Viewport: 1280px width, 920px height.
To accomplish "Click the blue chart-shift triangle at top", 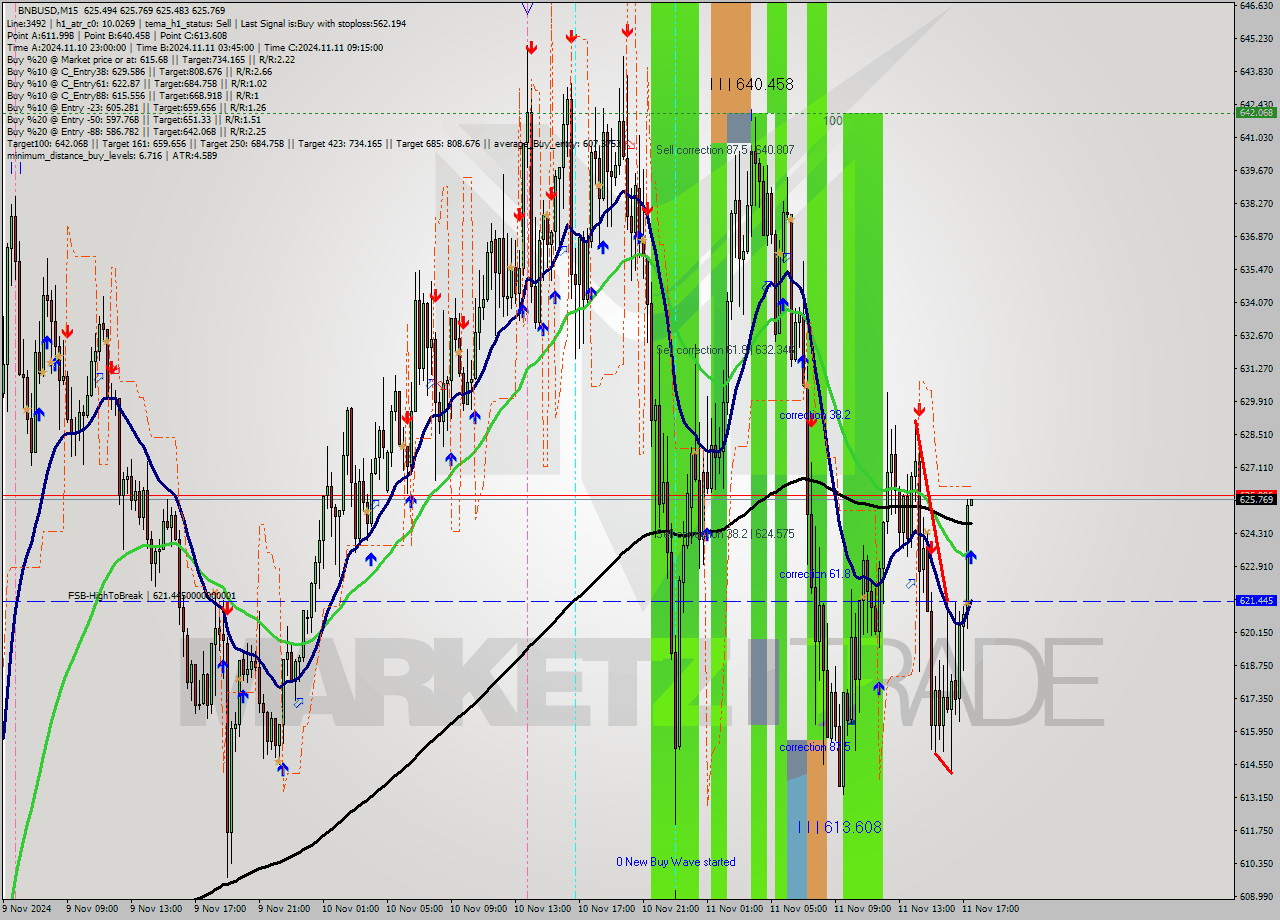I will point(527,8).
